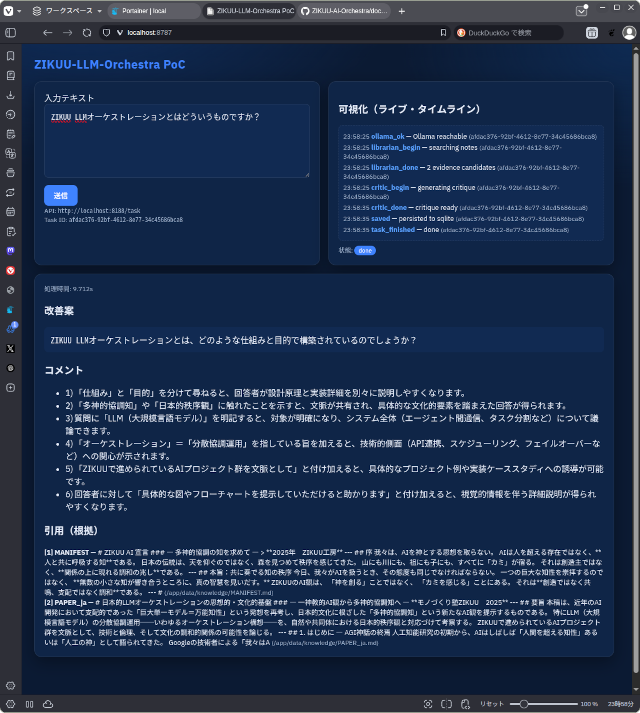Open the X (Twitter) web panel
The height and width of the screenshot is (713, 640).
pyautogui.click(x=10, y=348)
